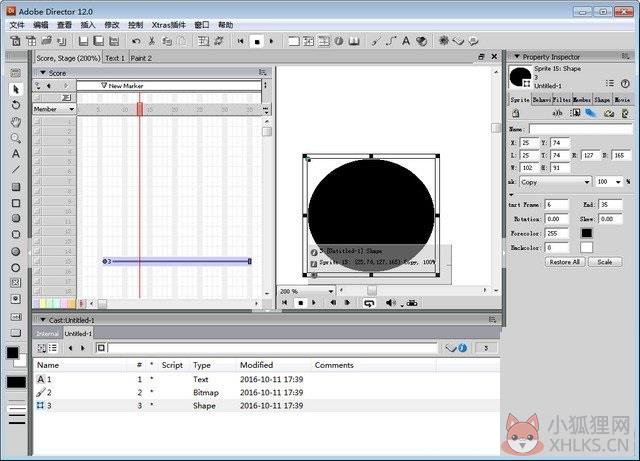
Task: Select the Line tool
Action: point(16,170)
